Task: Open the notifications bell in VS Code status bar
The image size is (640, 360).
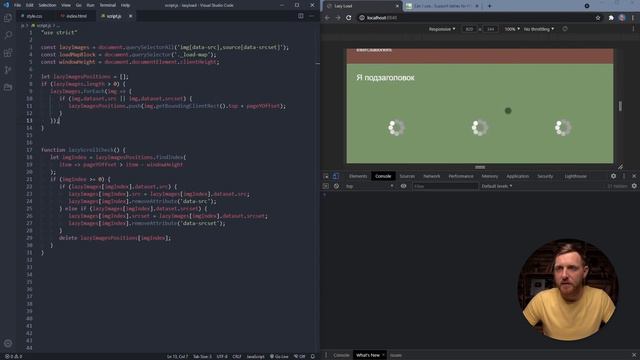Action: (x=313, y=356)
